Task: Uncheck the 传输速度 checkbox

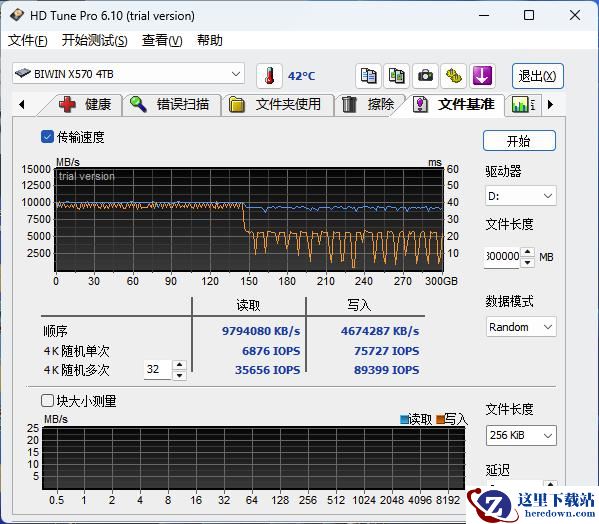Action: 47,137
